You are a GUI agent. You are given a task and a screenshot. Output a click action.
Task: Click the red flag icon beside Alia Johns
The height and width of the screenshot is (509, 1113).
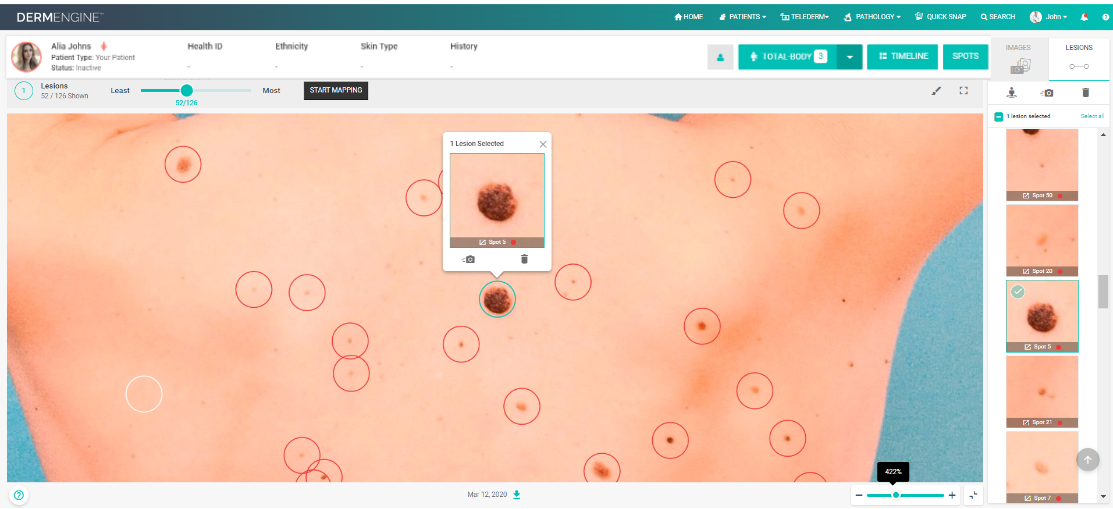point(104,46)
